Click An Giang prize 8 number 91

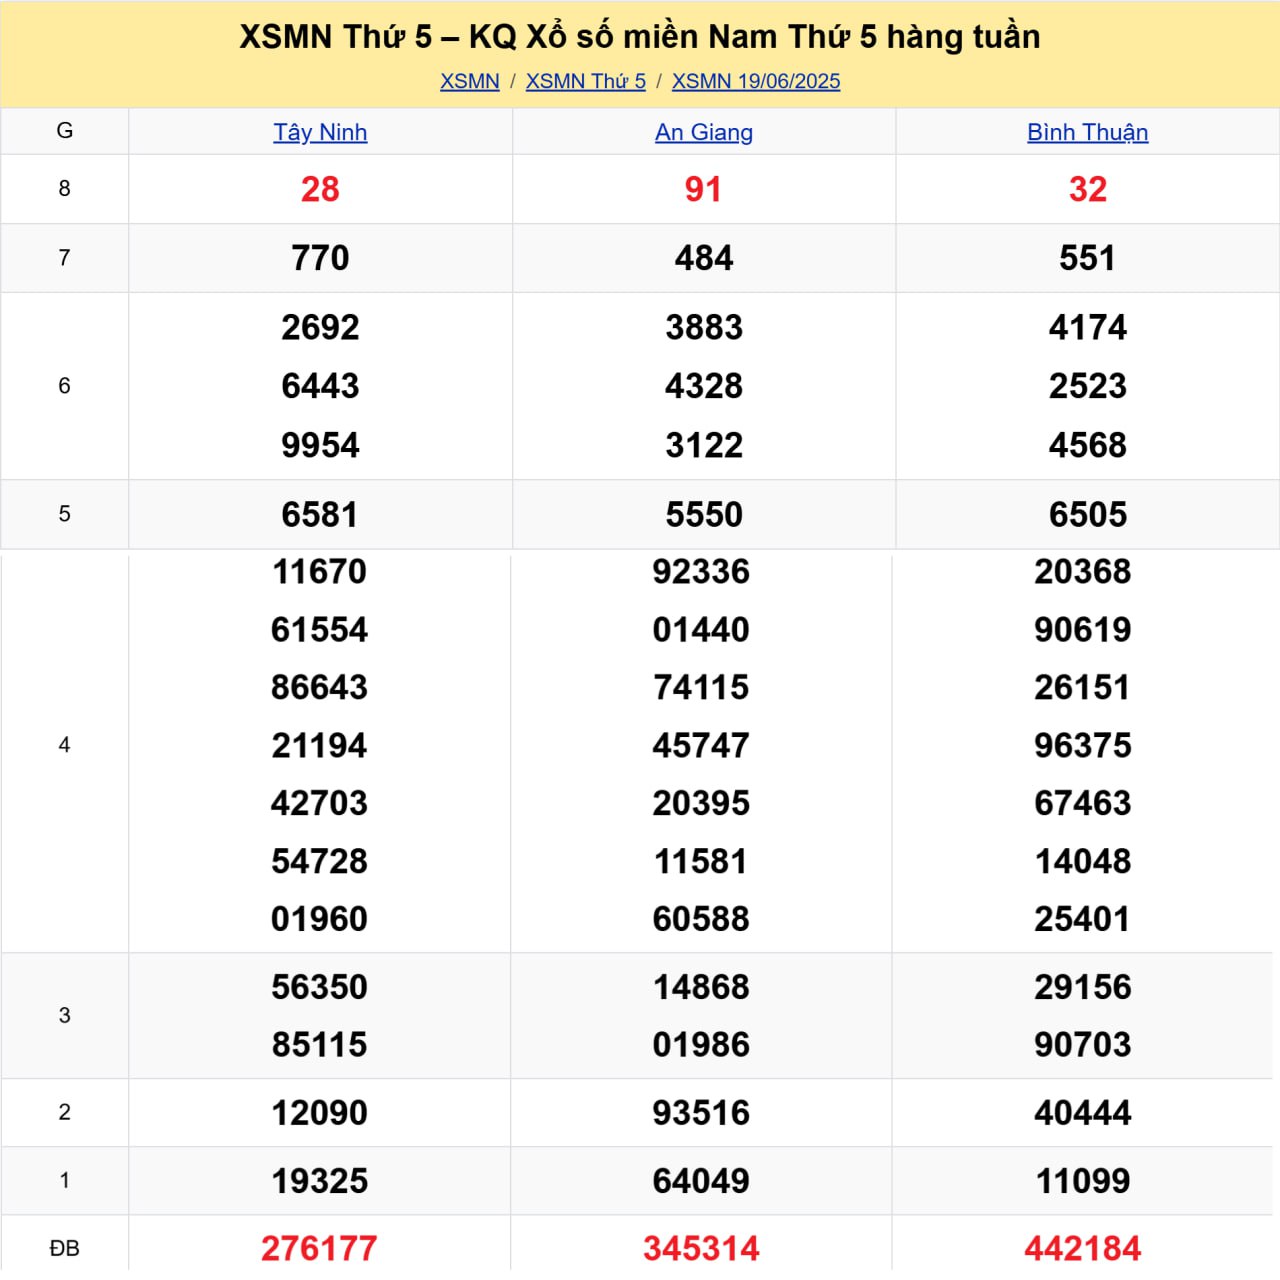coord(703,189)
